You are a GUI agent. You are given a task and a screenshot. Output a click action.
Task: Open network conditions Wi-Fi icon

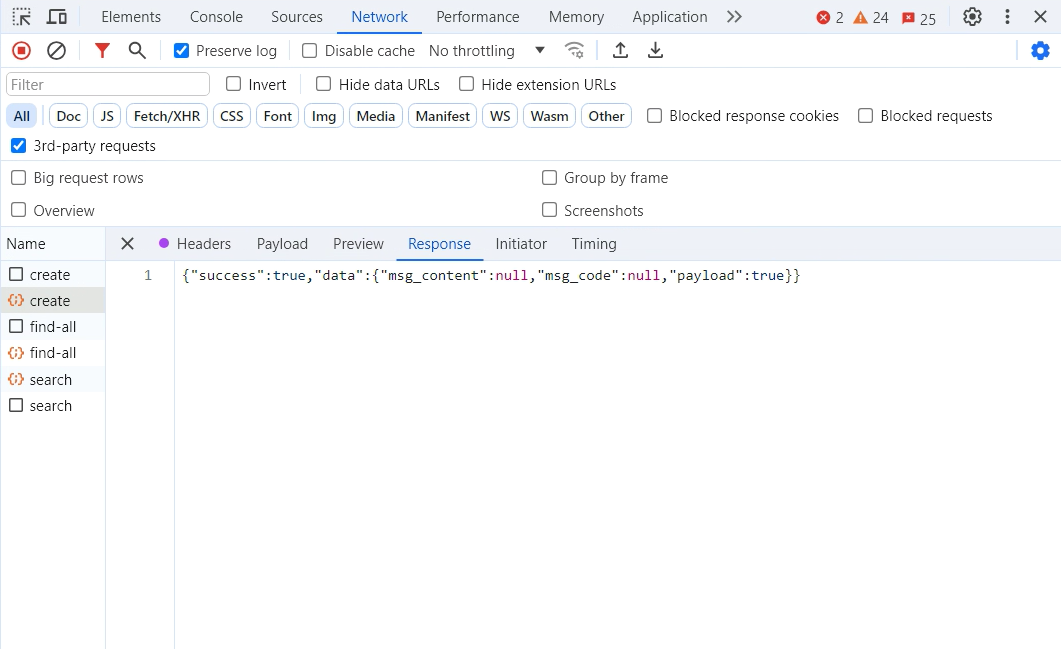tap(574, 51)
